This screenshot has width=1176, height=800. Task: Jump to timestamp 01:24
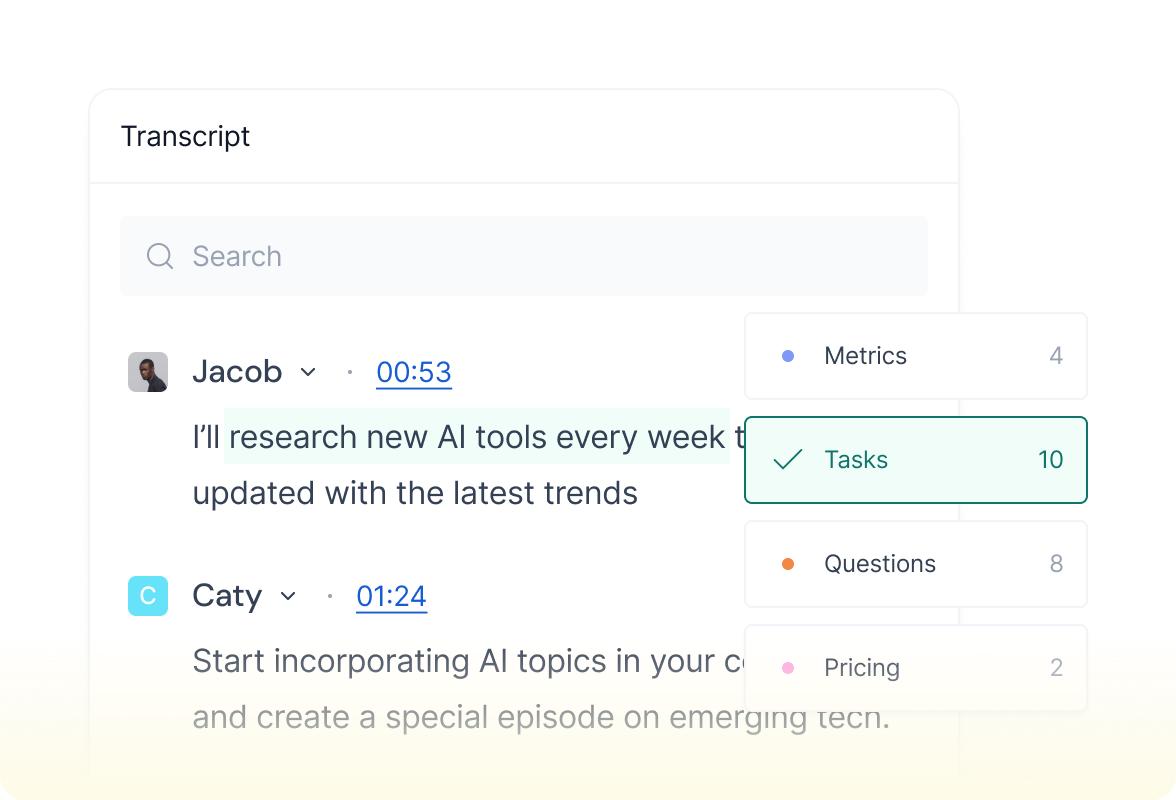[392, 596]
